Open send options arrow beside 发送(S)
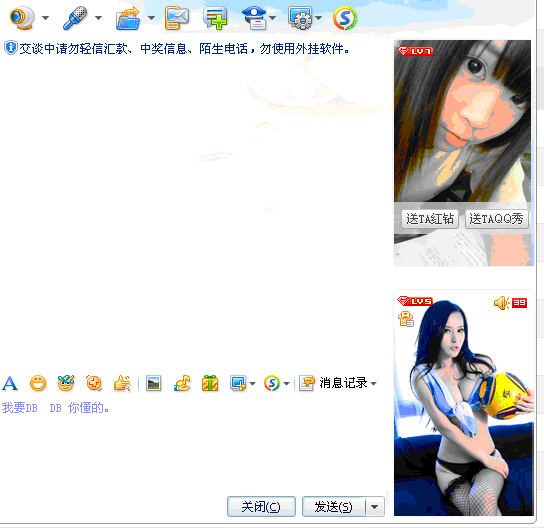The width and height of the screenshot is (544, 528). (x=375, y=507)
